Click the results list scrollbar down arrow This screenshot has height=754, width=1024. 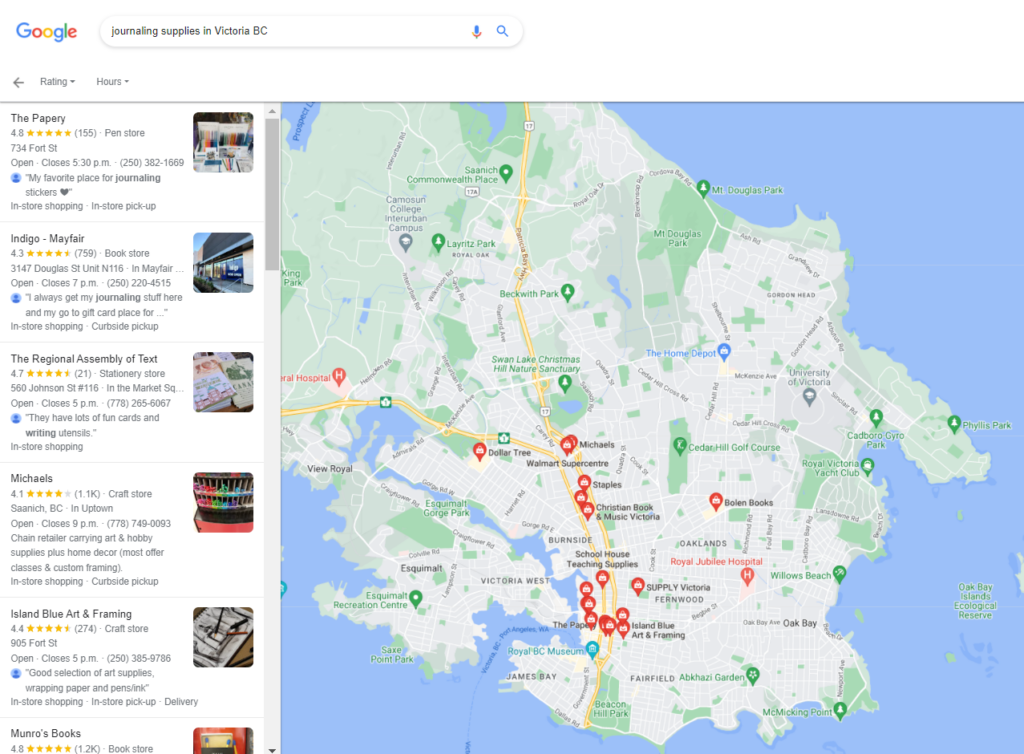(272, 747)
